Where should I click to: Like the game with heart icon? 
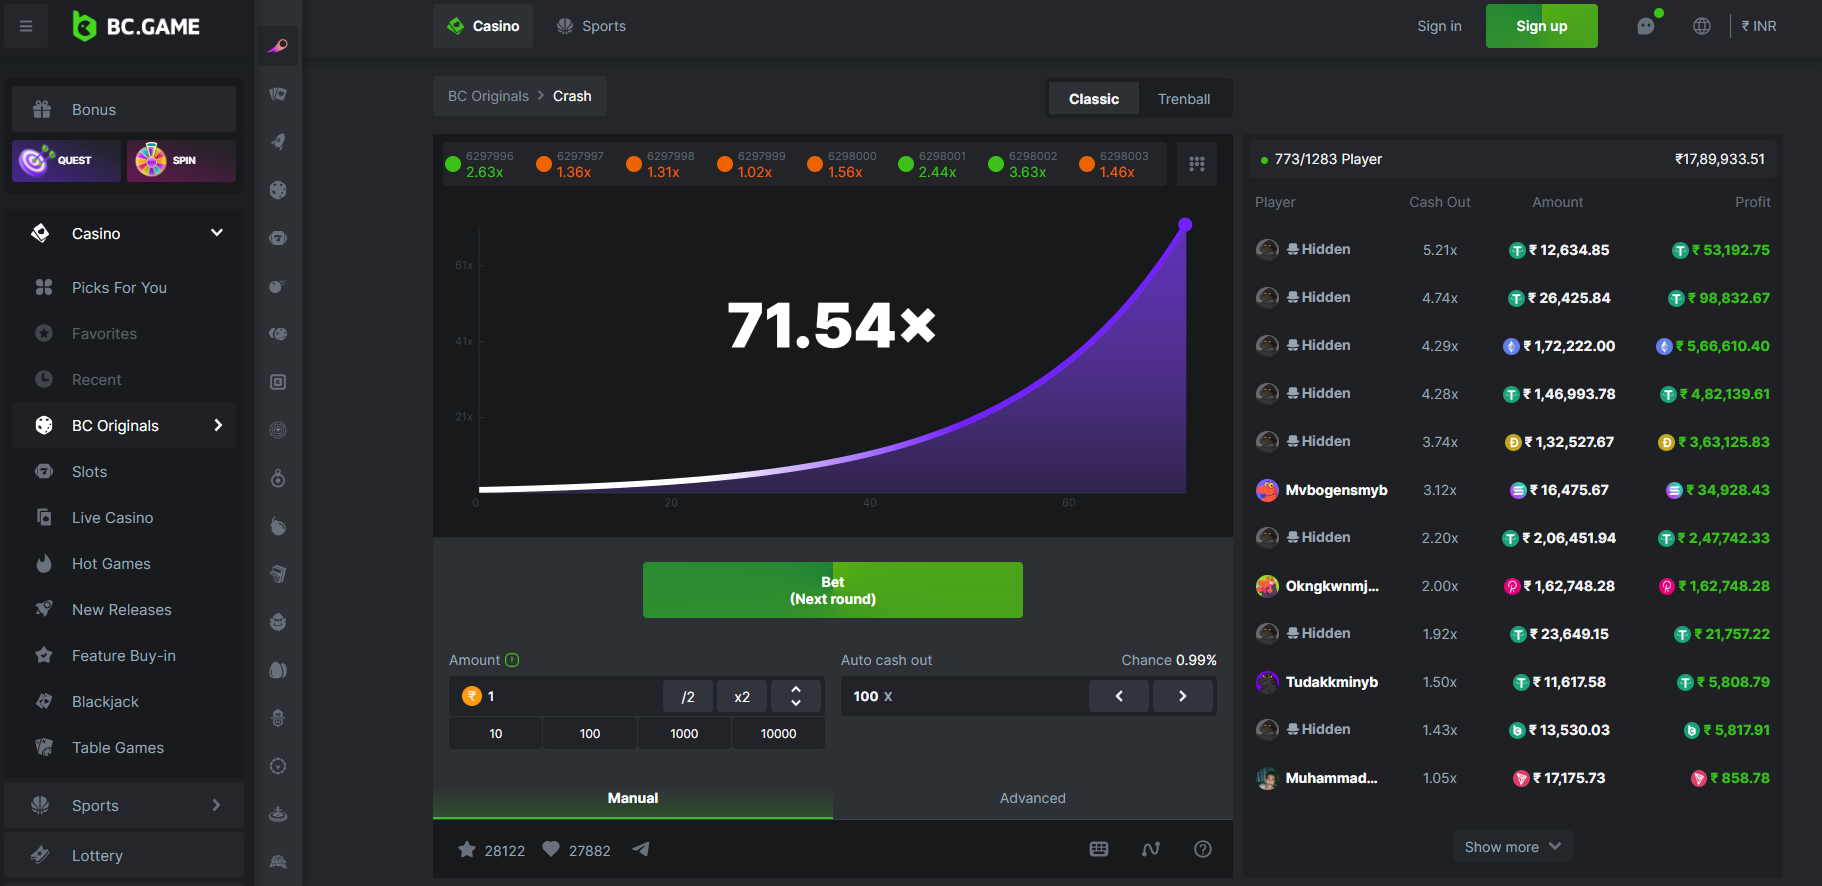[x=551, y=849]
